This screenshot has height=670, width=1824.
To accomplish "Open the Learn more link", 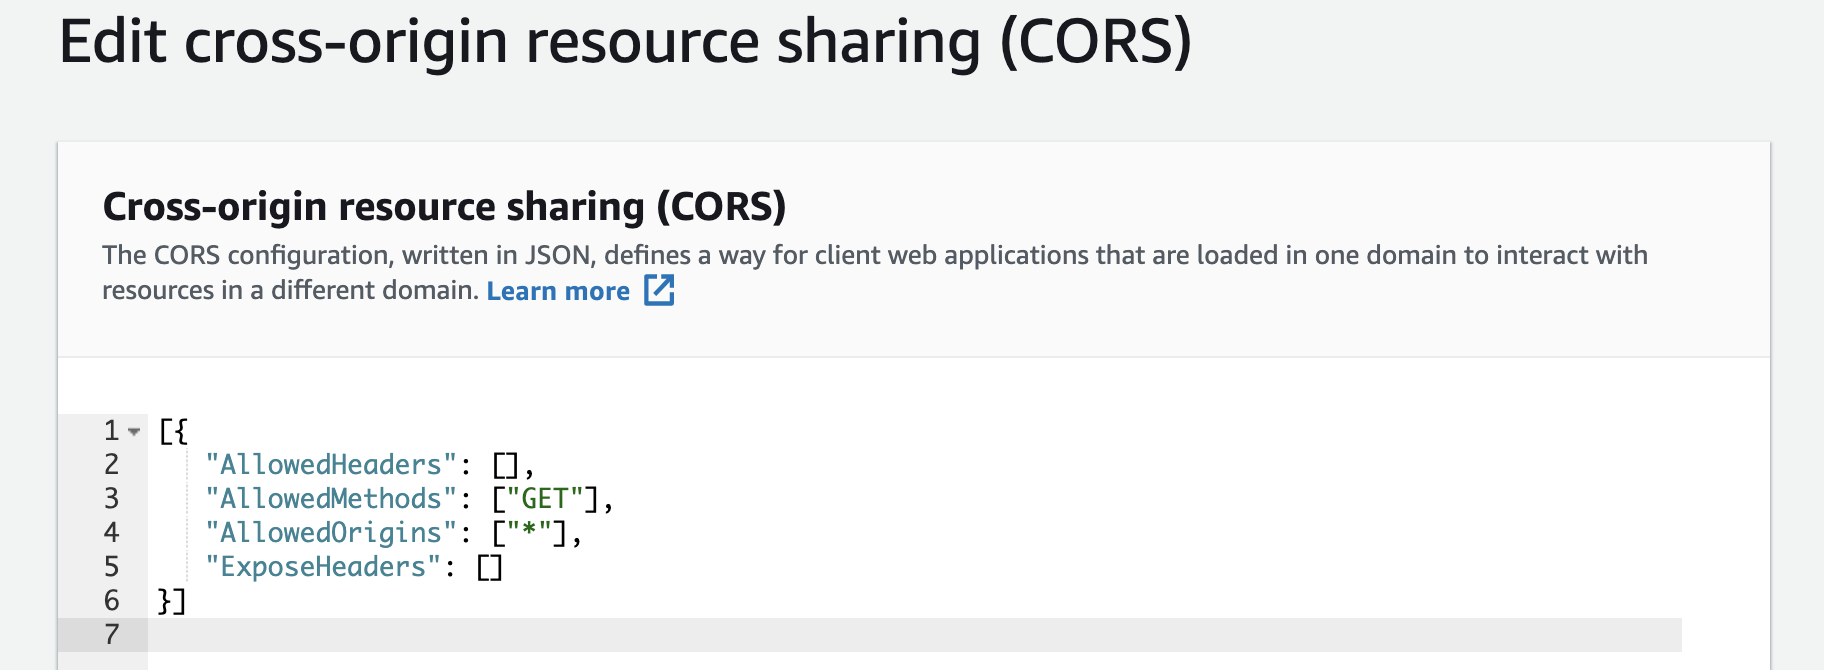I will 558,291.
